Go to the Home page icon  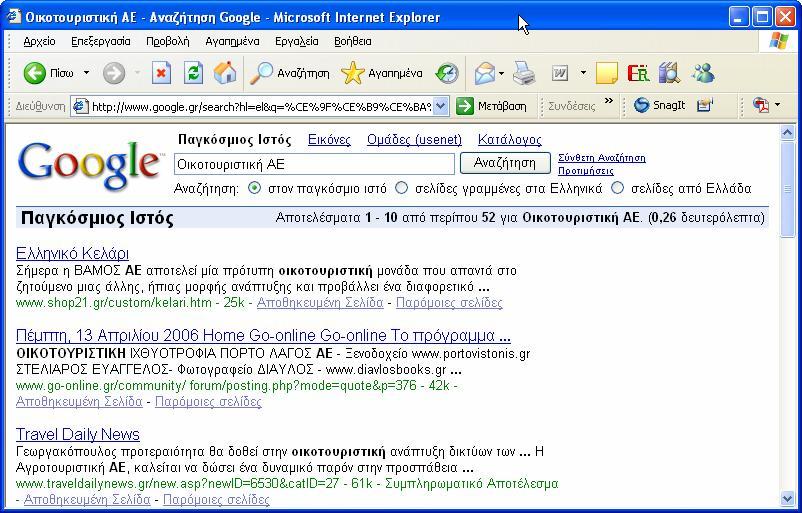tap(225, 73)
